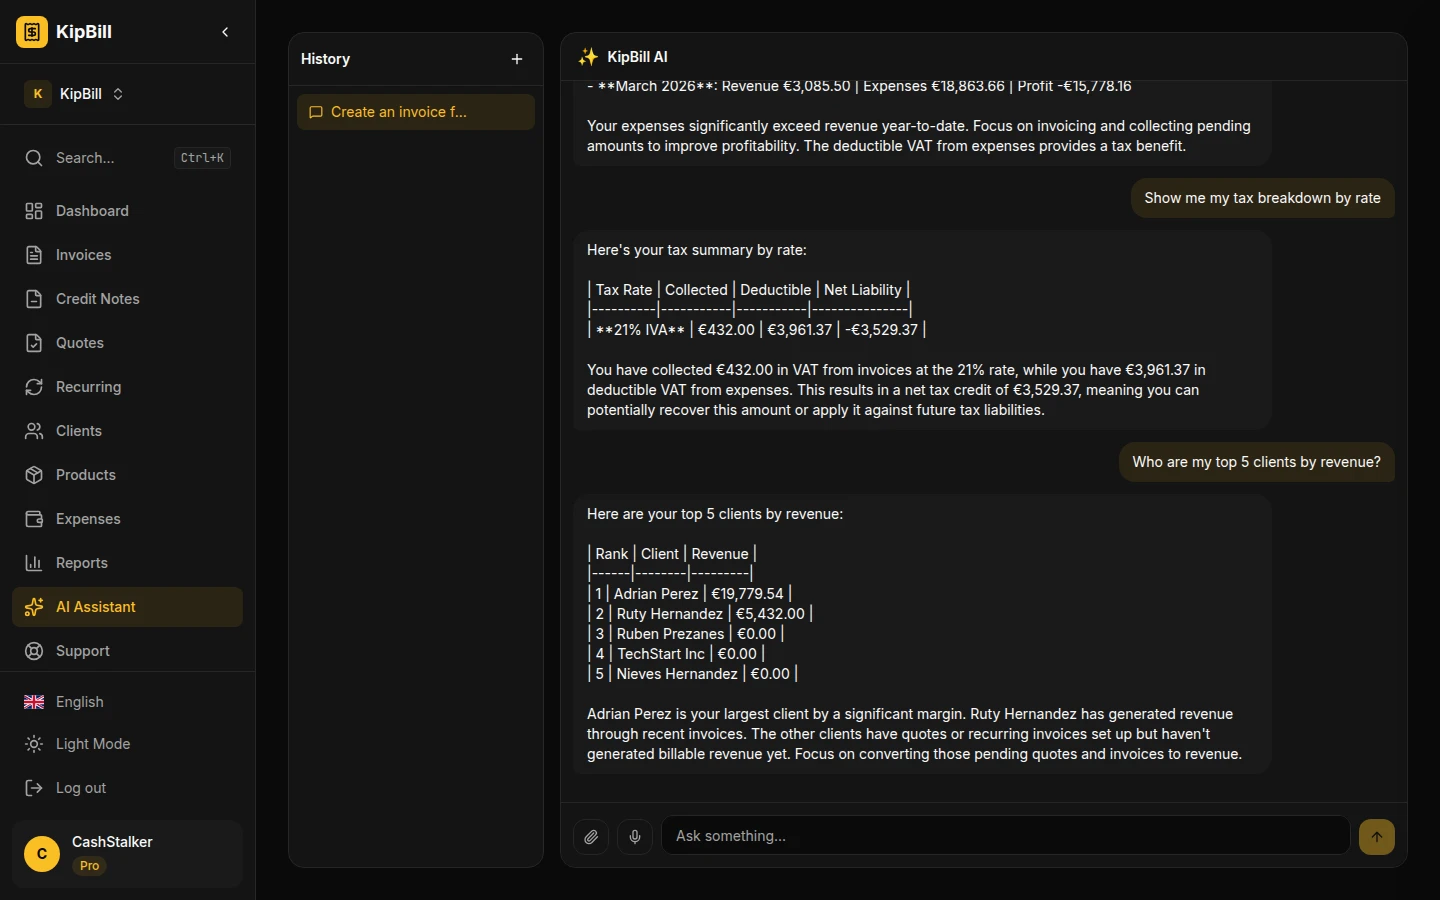Open Products via the box icon
The image size is (1440, 900).
[34, 475]
